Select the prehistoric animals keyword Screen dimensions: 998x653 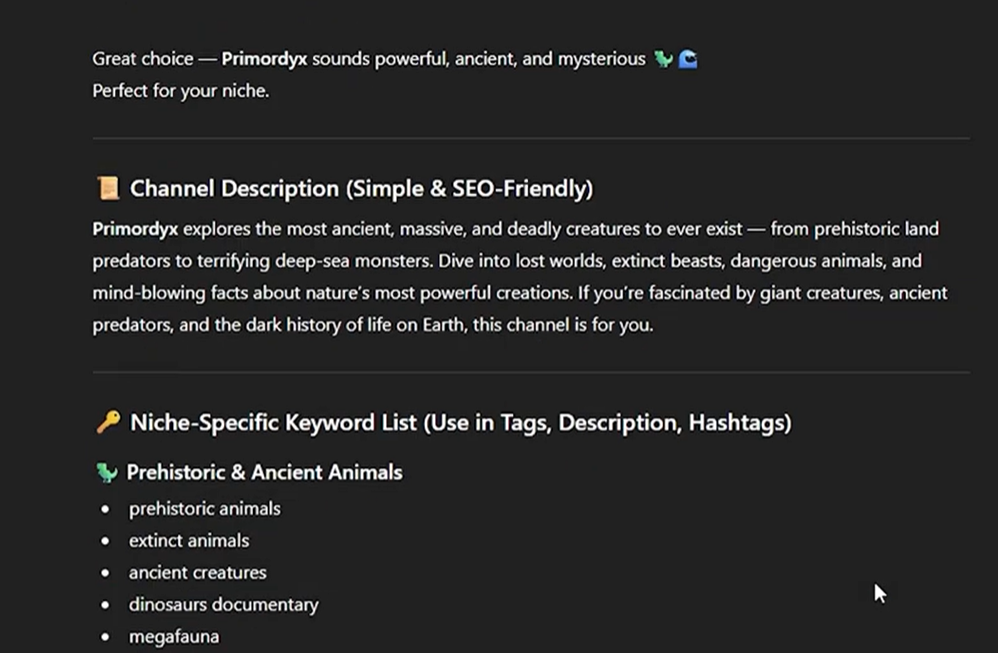point(204,509)
